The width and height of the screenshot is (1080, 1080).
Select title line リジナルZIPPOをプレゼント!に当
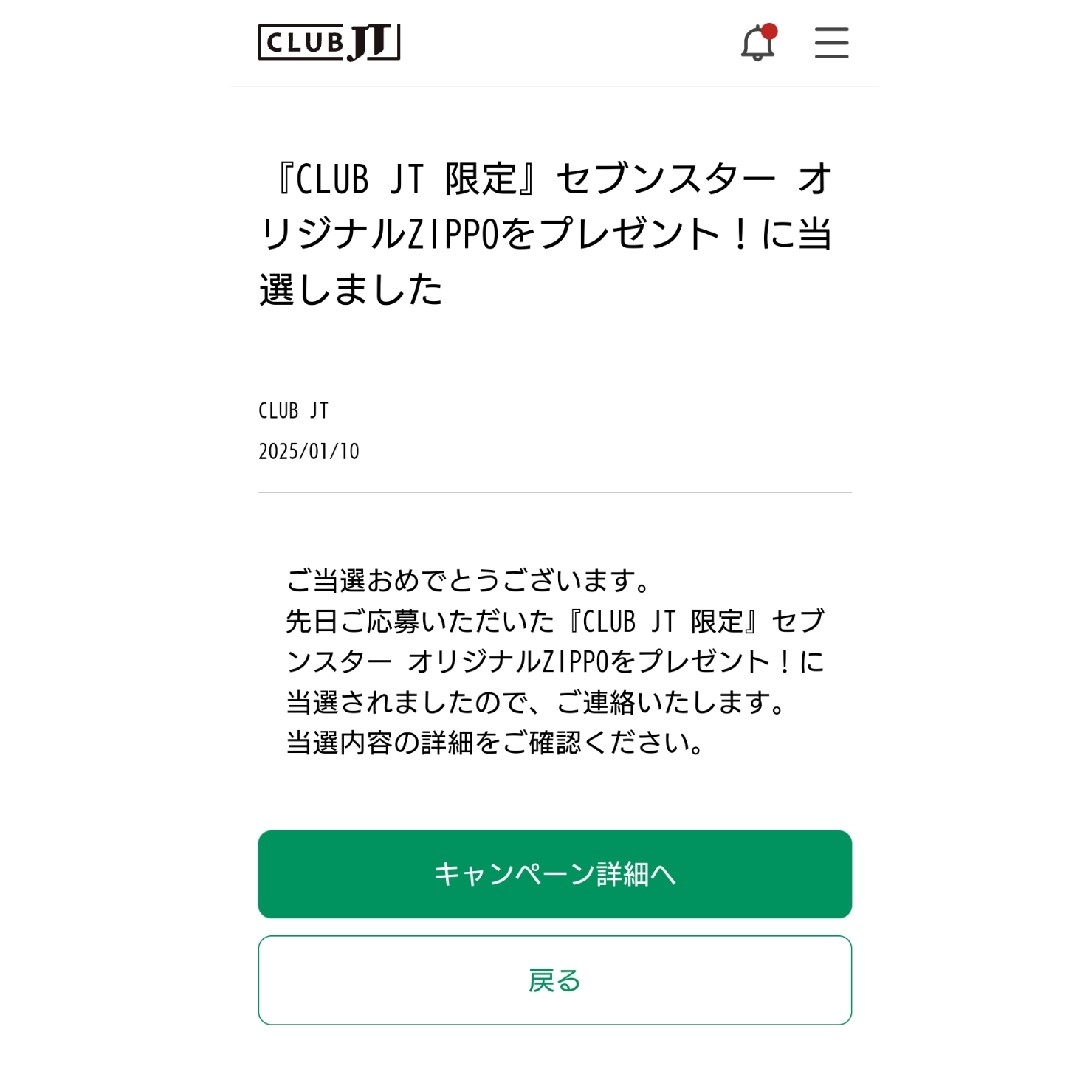point(546,233)
